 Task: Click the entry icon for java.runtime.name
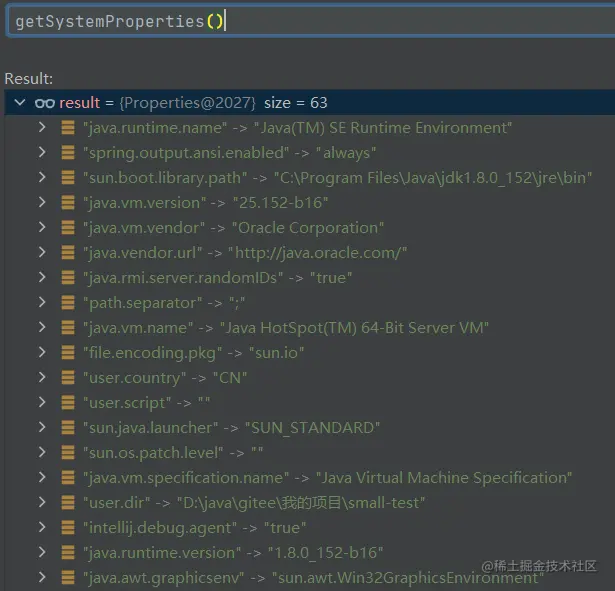pos(68,128)
